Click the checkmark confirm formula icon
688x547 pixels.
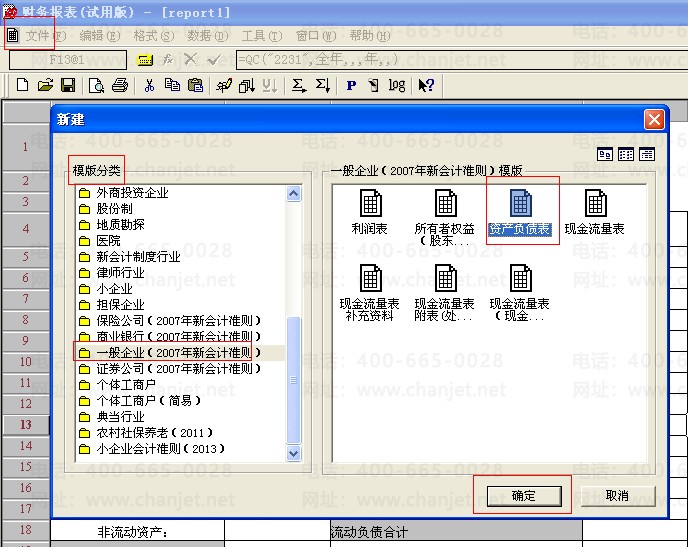(214, 59)
